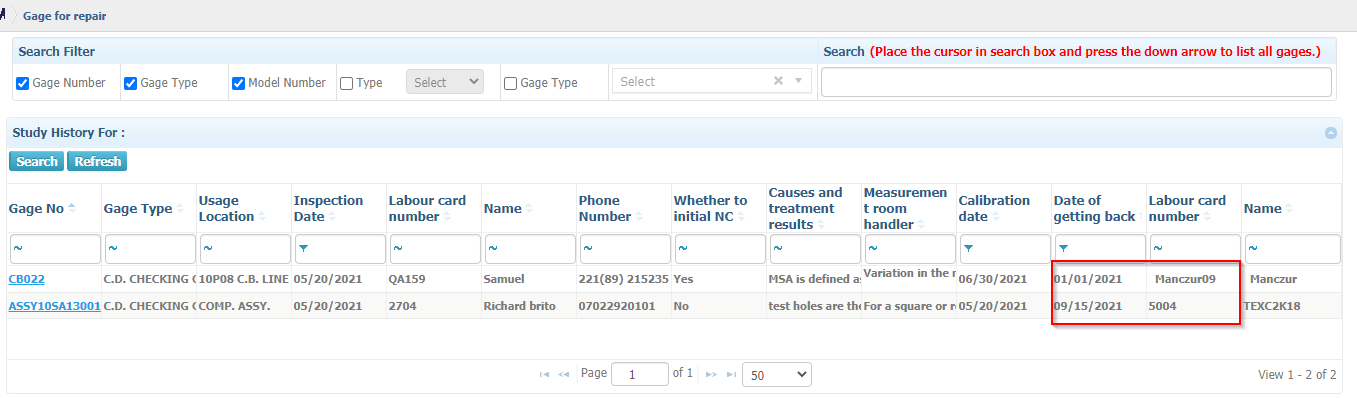Sort by Usage Location column arrows

(x=262, y=217)
